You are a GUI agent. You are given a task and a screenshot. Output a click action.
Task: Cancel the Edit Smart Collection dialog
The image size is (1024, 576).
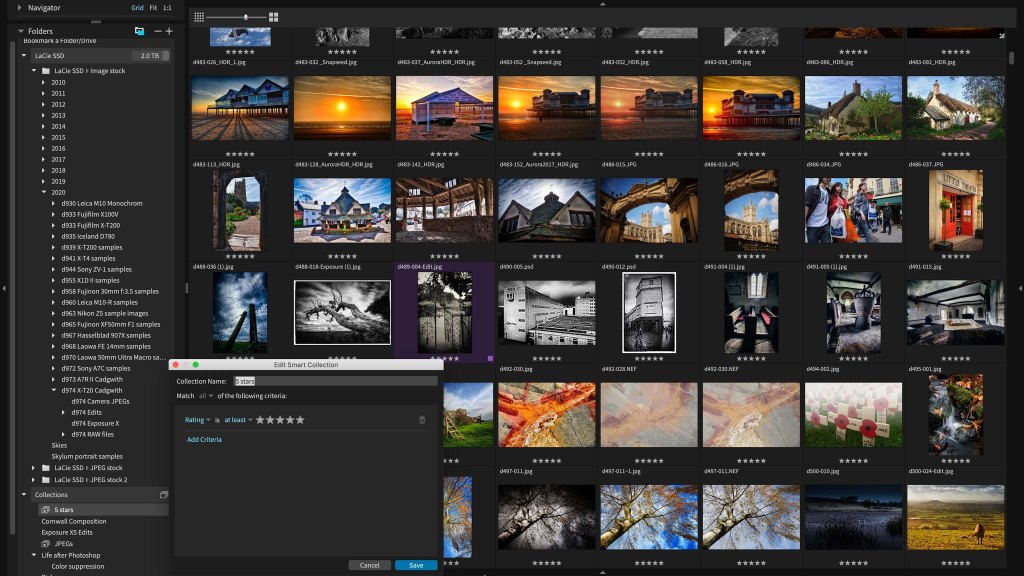[369, 565]
